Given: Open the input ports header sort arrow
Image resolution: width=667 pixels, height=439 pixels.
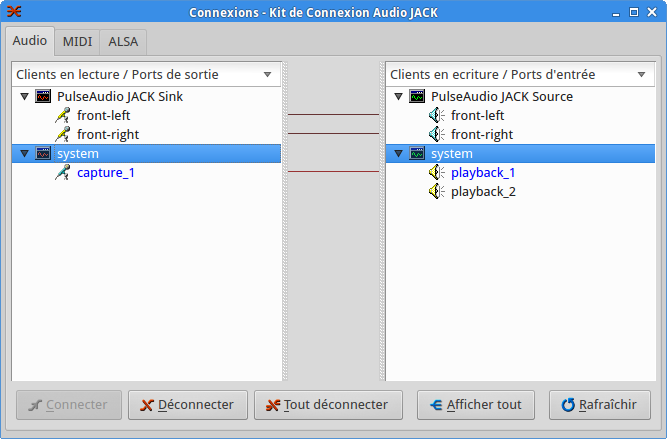Looking at the screenshot, I should tap(641, 75).
